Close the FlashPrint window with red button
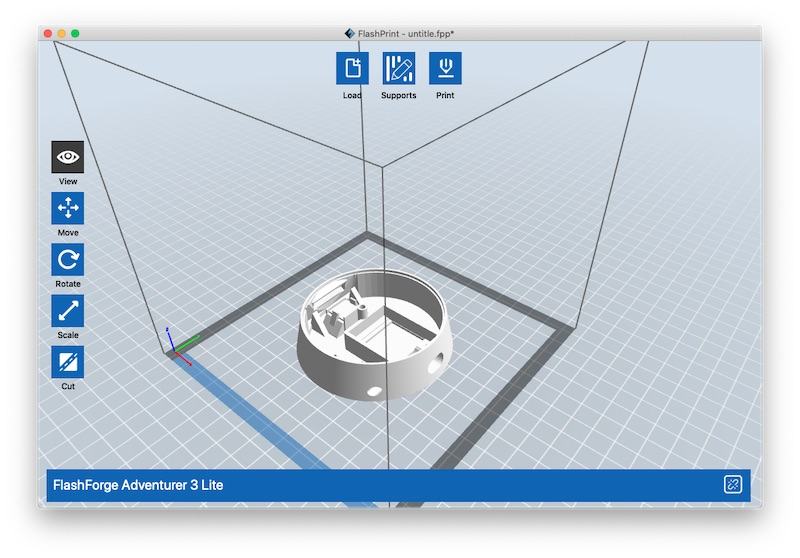Image resolution: width=800 pixels, height=558 pixels. pyautogui.click(x=47, y=33)
